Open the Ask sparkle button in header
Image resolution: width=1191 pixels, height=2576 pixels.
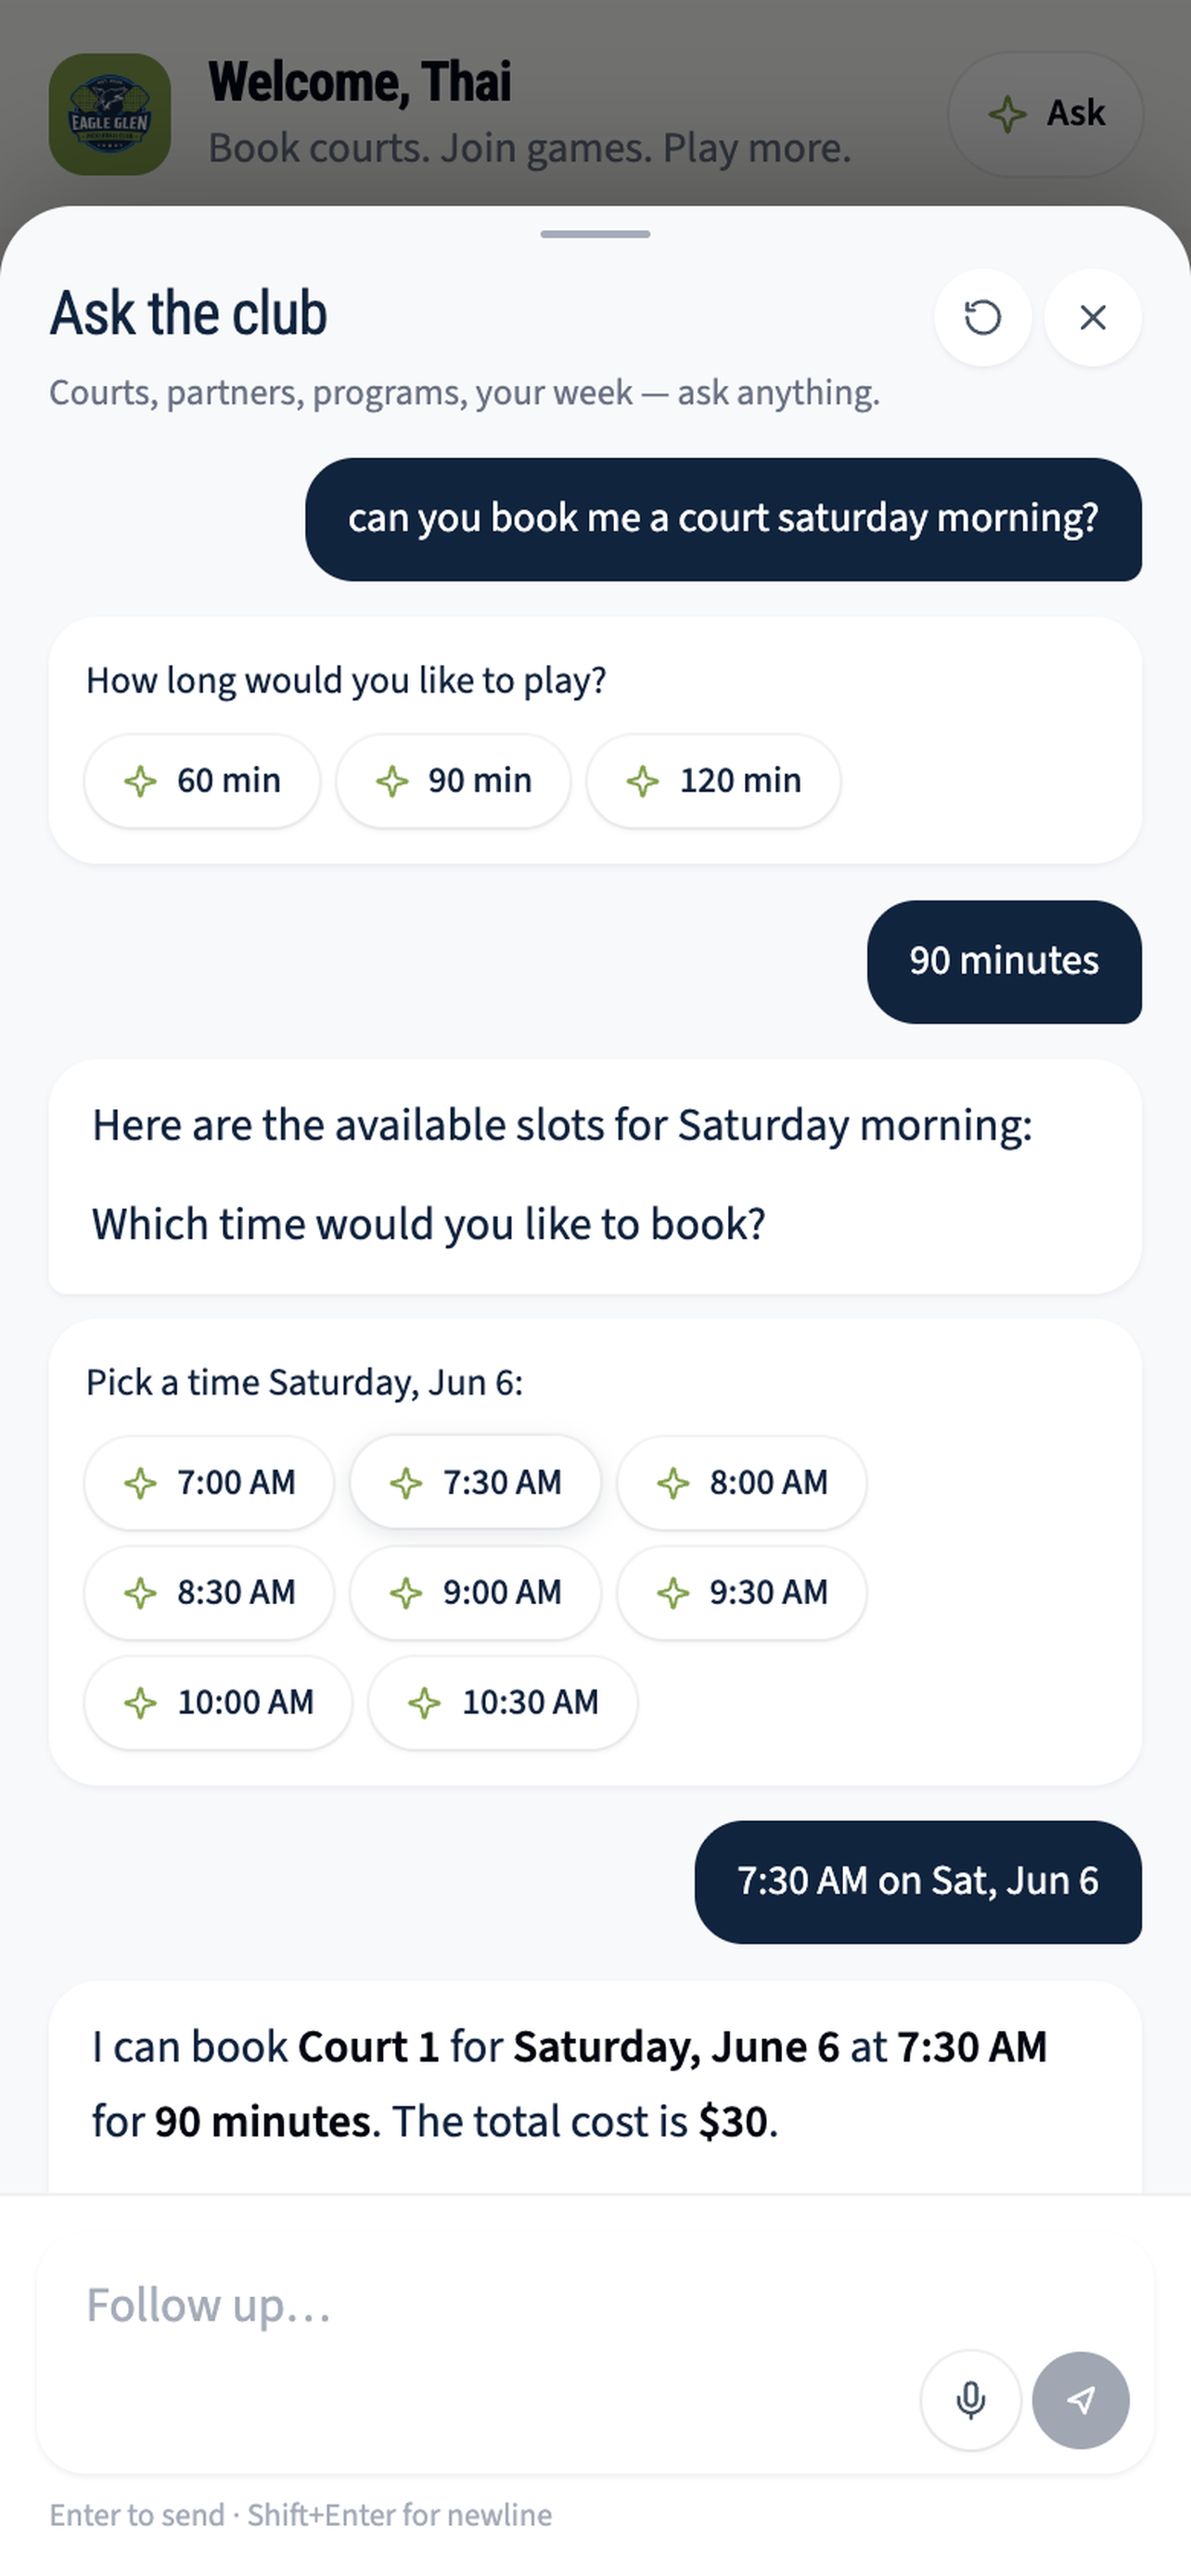point(1045,114)
